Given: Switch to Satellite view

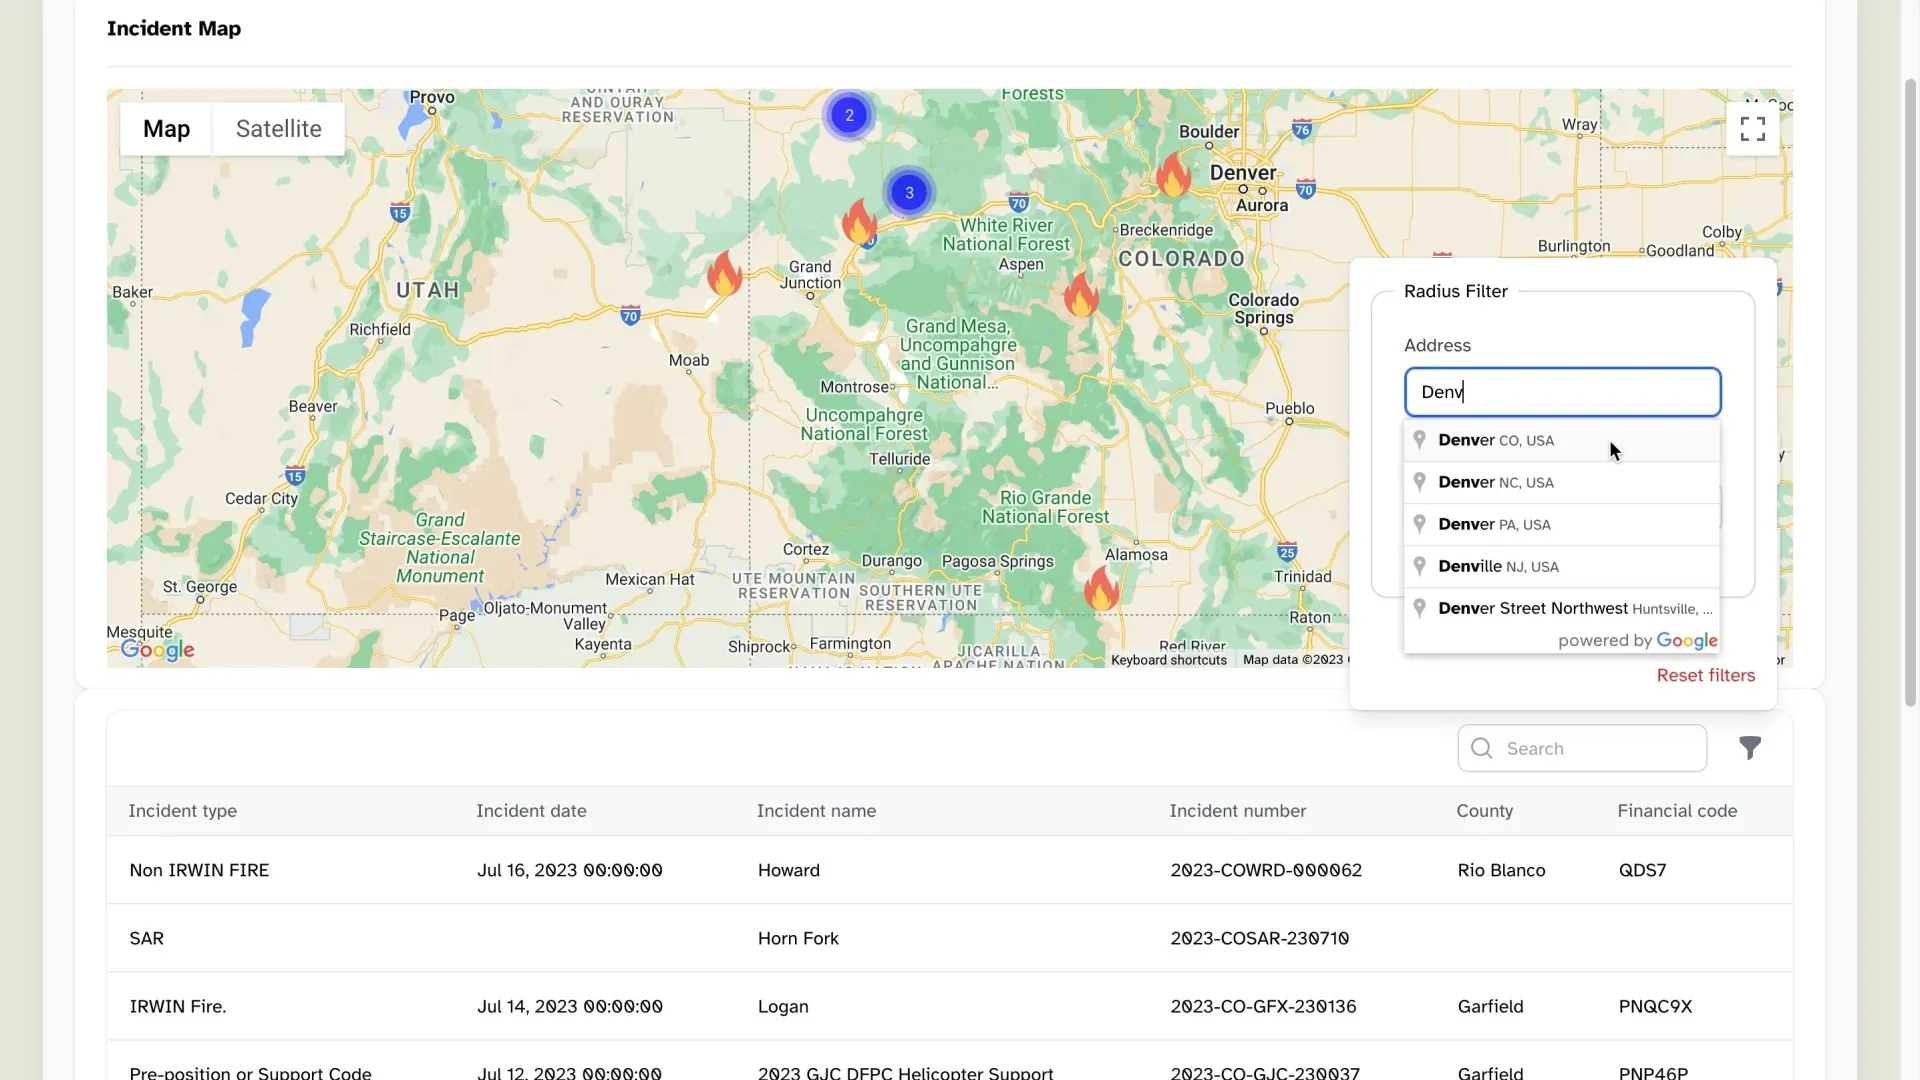Looking at the screenshot, I should click(x=278, y=129).
